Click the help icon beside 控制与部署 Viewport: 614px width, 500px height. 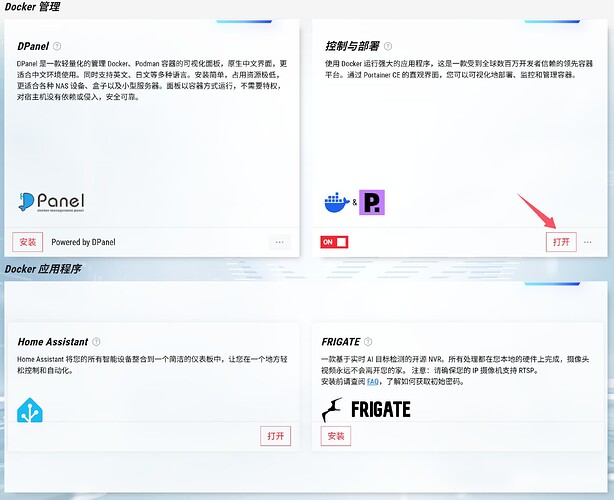(388, 46)
